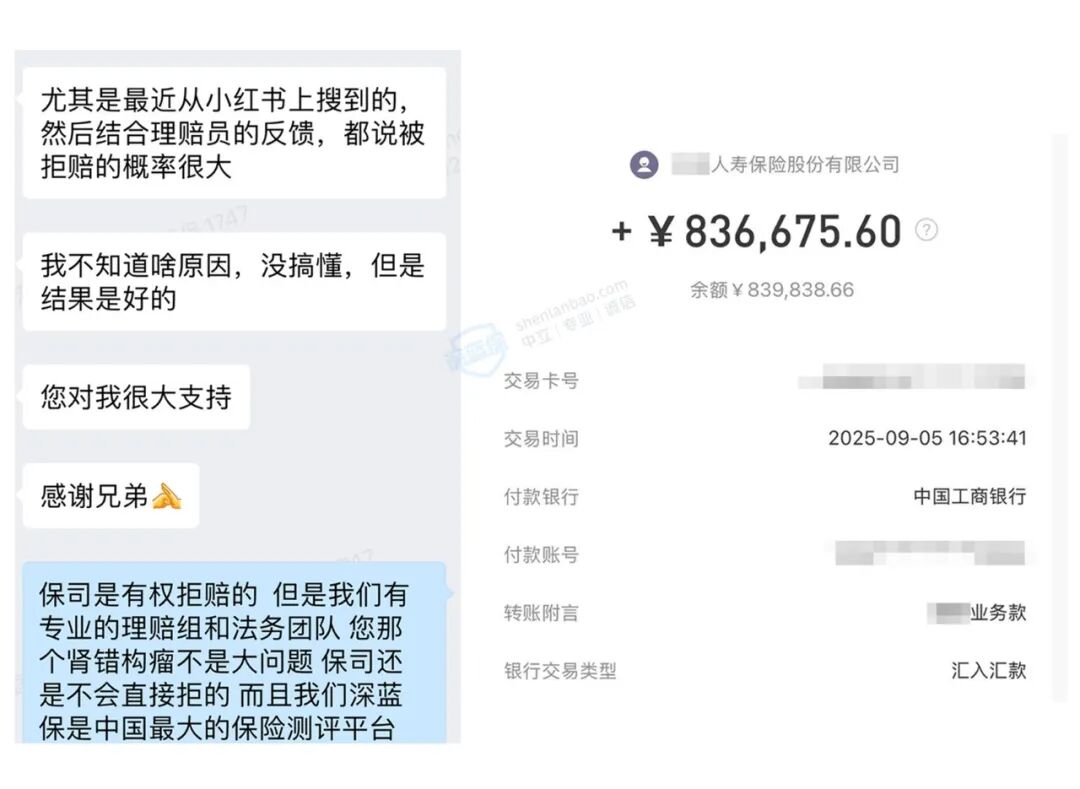
Task: Tap the paying bank value 中国工商银行
Action: [x=969, y=496]
